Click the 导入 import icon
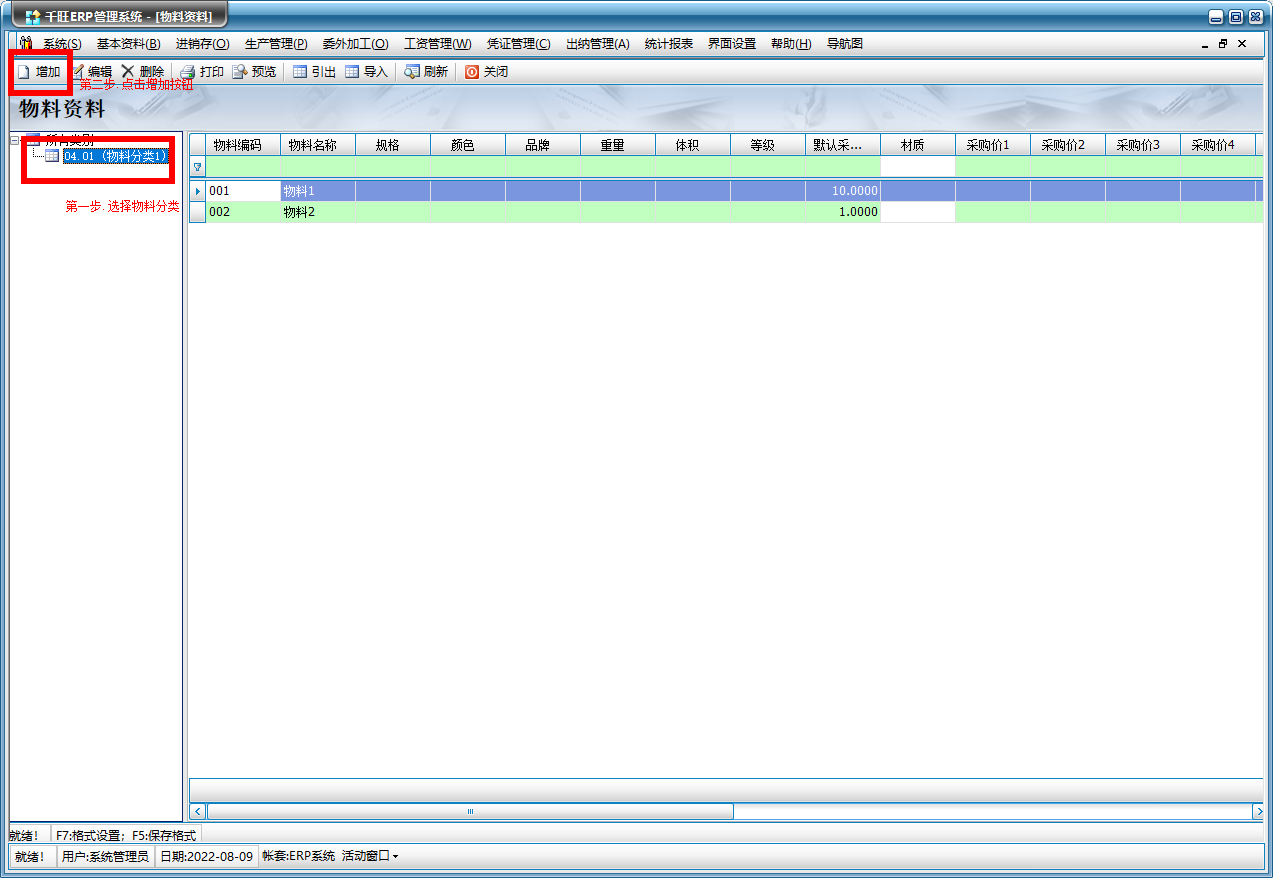This screenshot has width=1273, height=878. [352, 72]
